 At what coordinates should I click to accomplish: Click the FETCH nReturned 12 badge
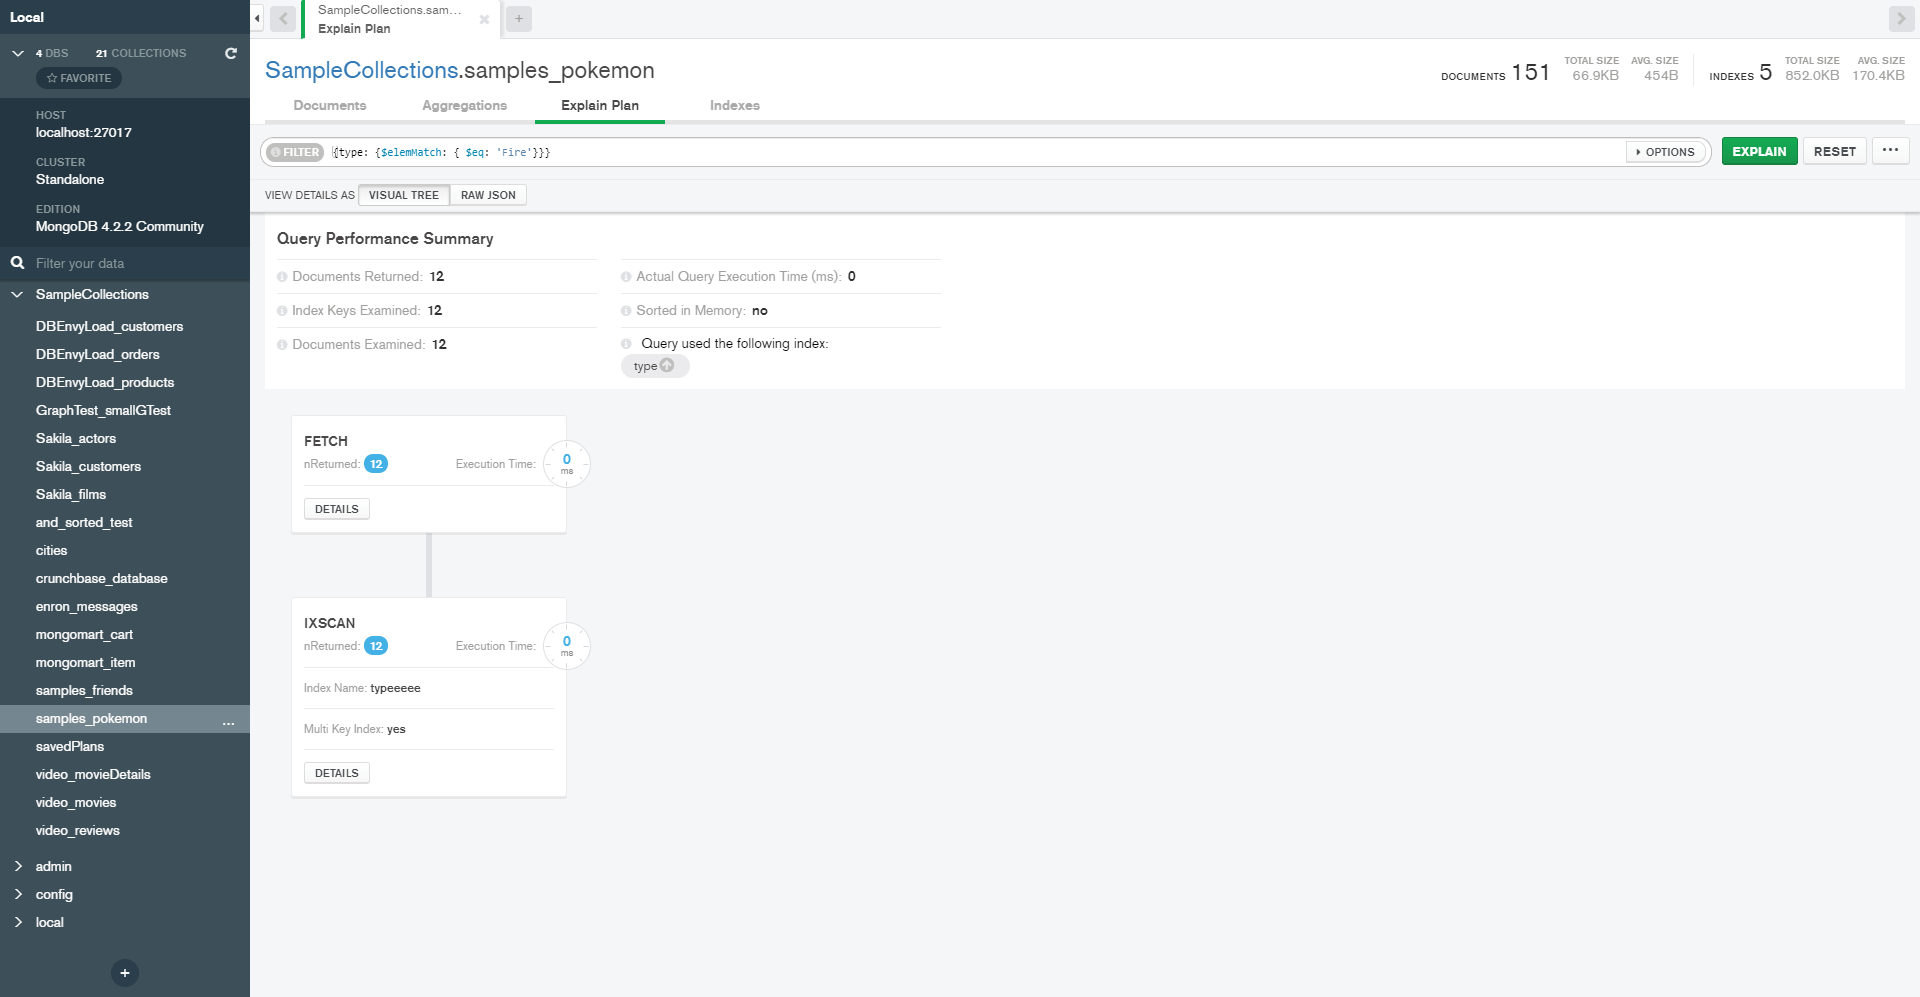376,464
